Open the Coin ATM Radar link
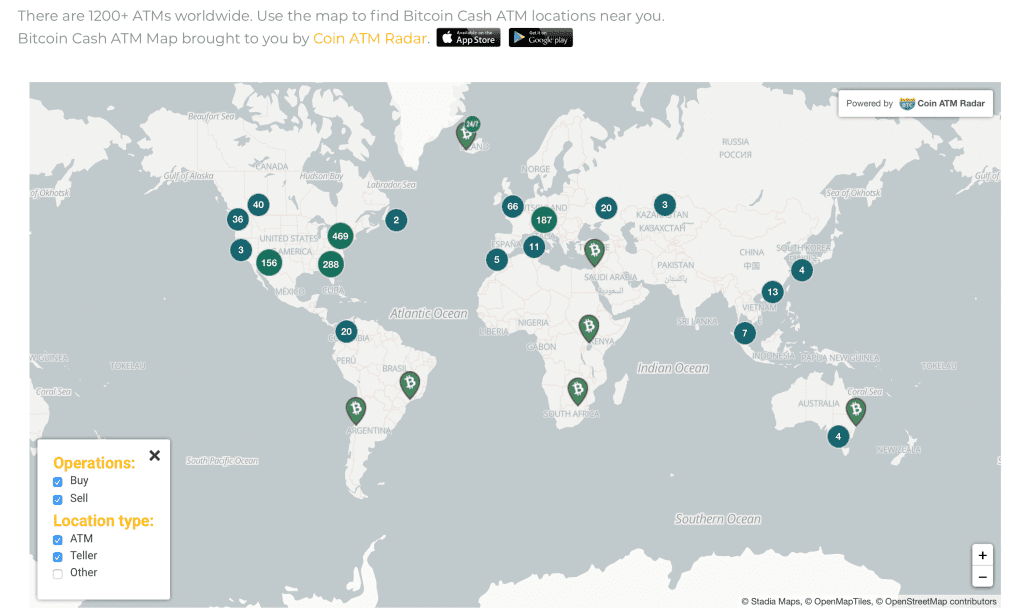 click(x=370, y=38)
